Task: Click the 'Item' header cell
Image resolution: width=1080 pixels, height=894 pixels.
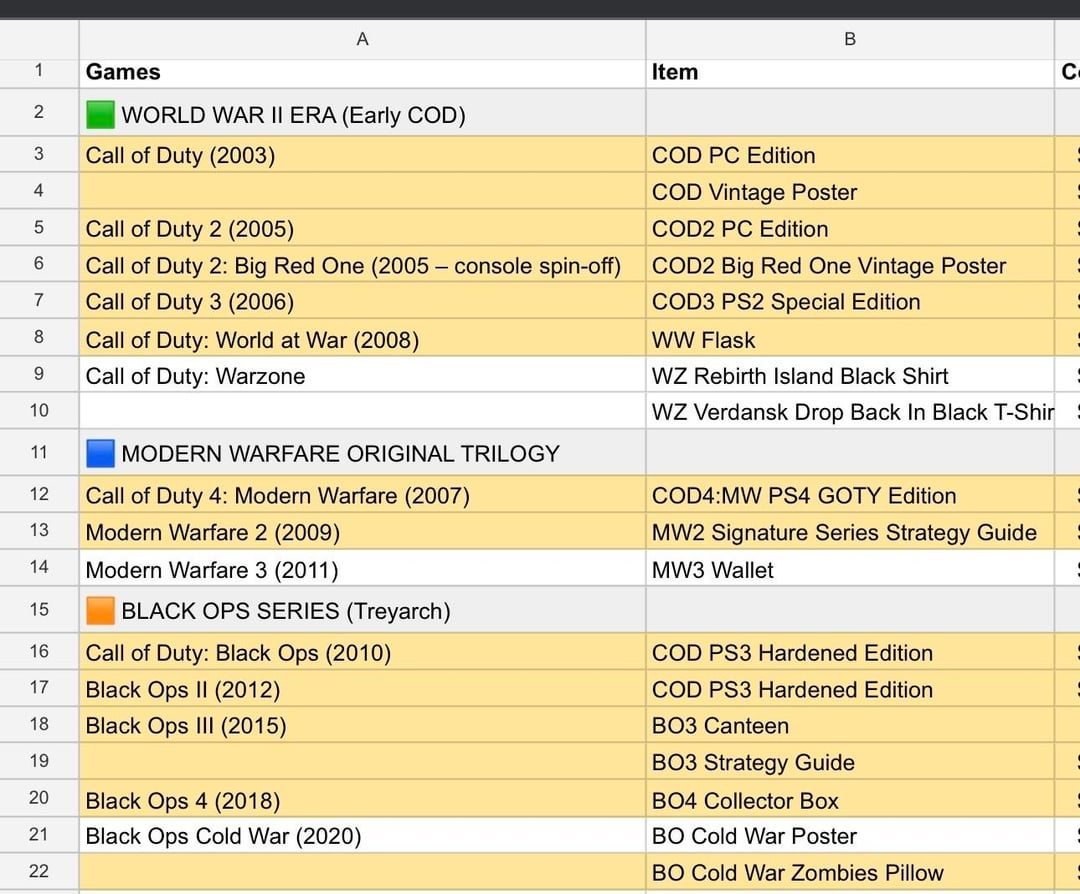Action: 850,72
